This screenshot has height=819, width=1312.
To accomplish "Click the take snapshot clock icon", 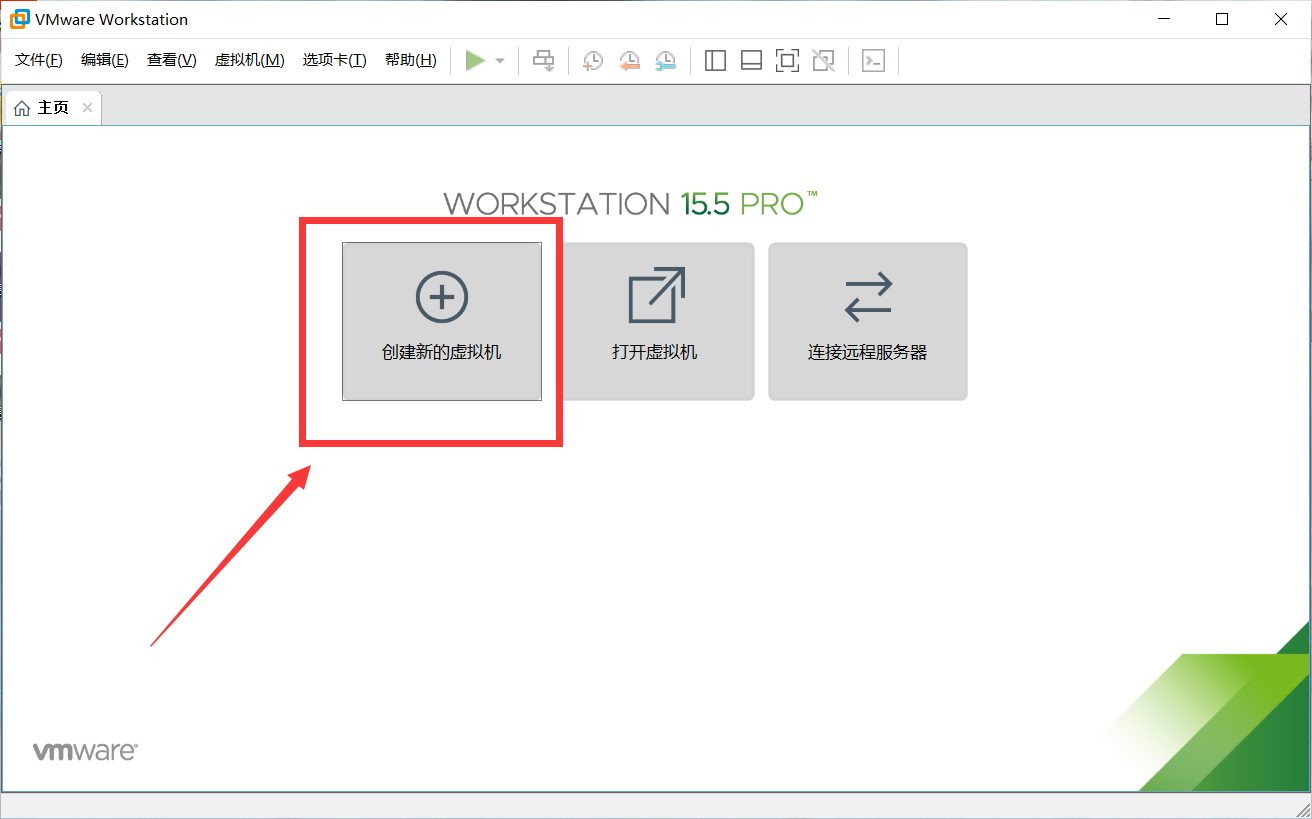I will [x=593, y=61].
